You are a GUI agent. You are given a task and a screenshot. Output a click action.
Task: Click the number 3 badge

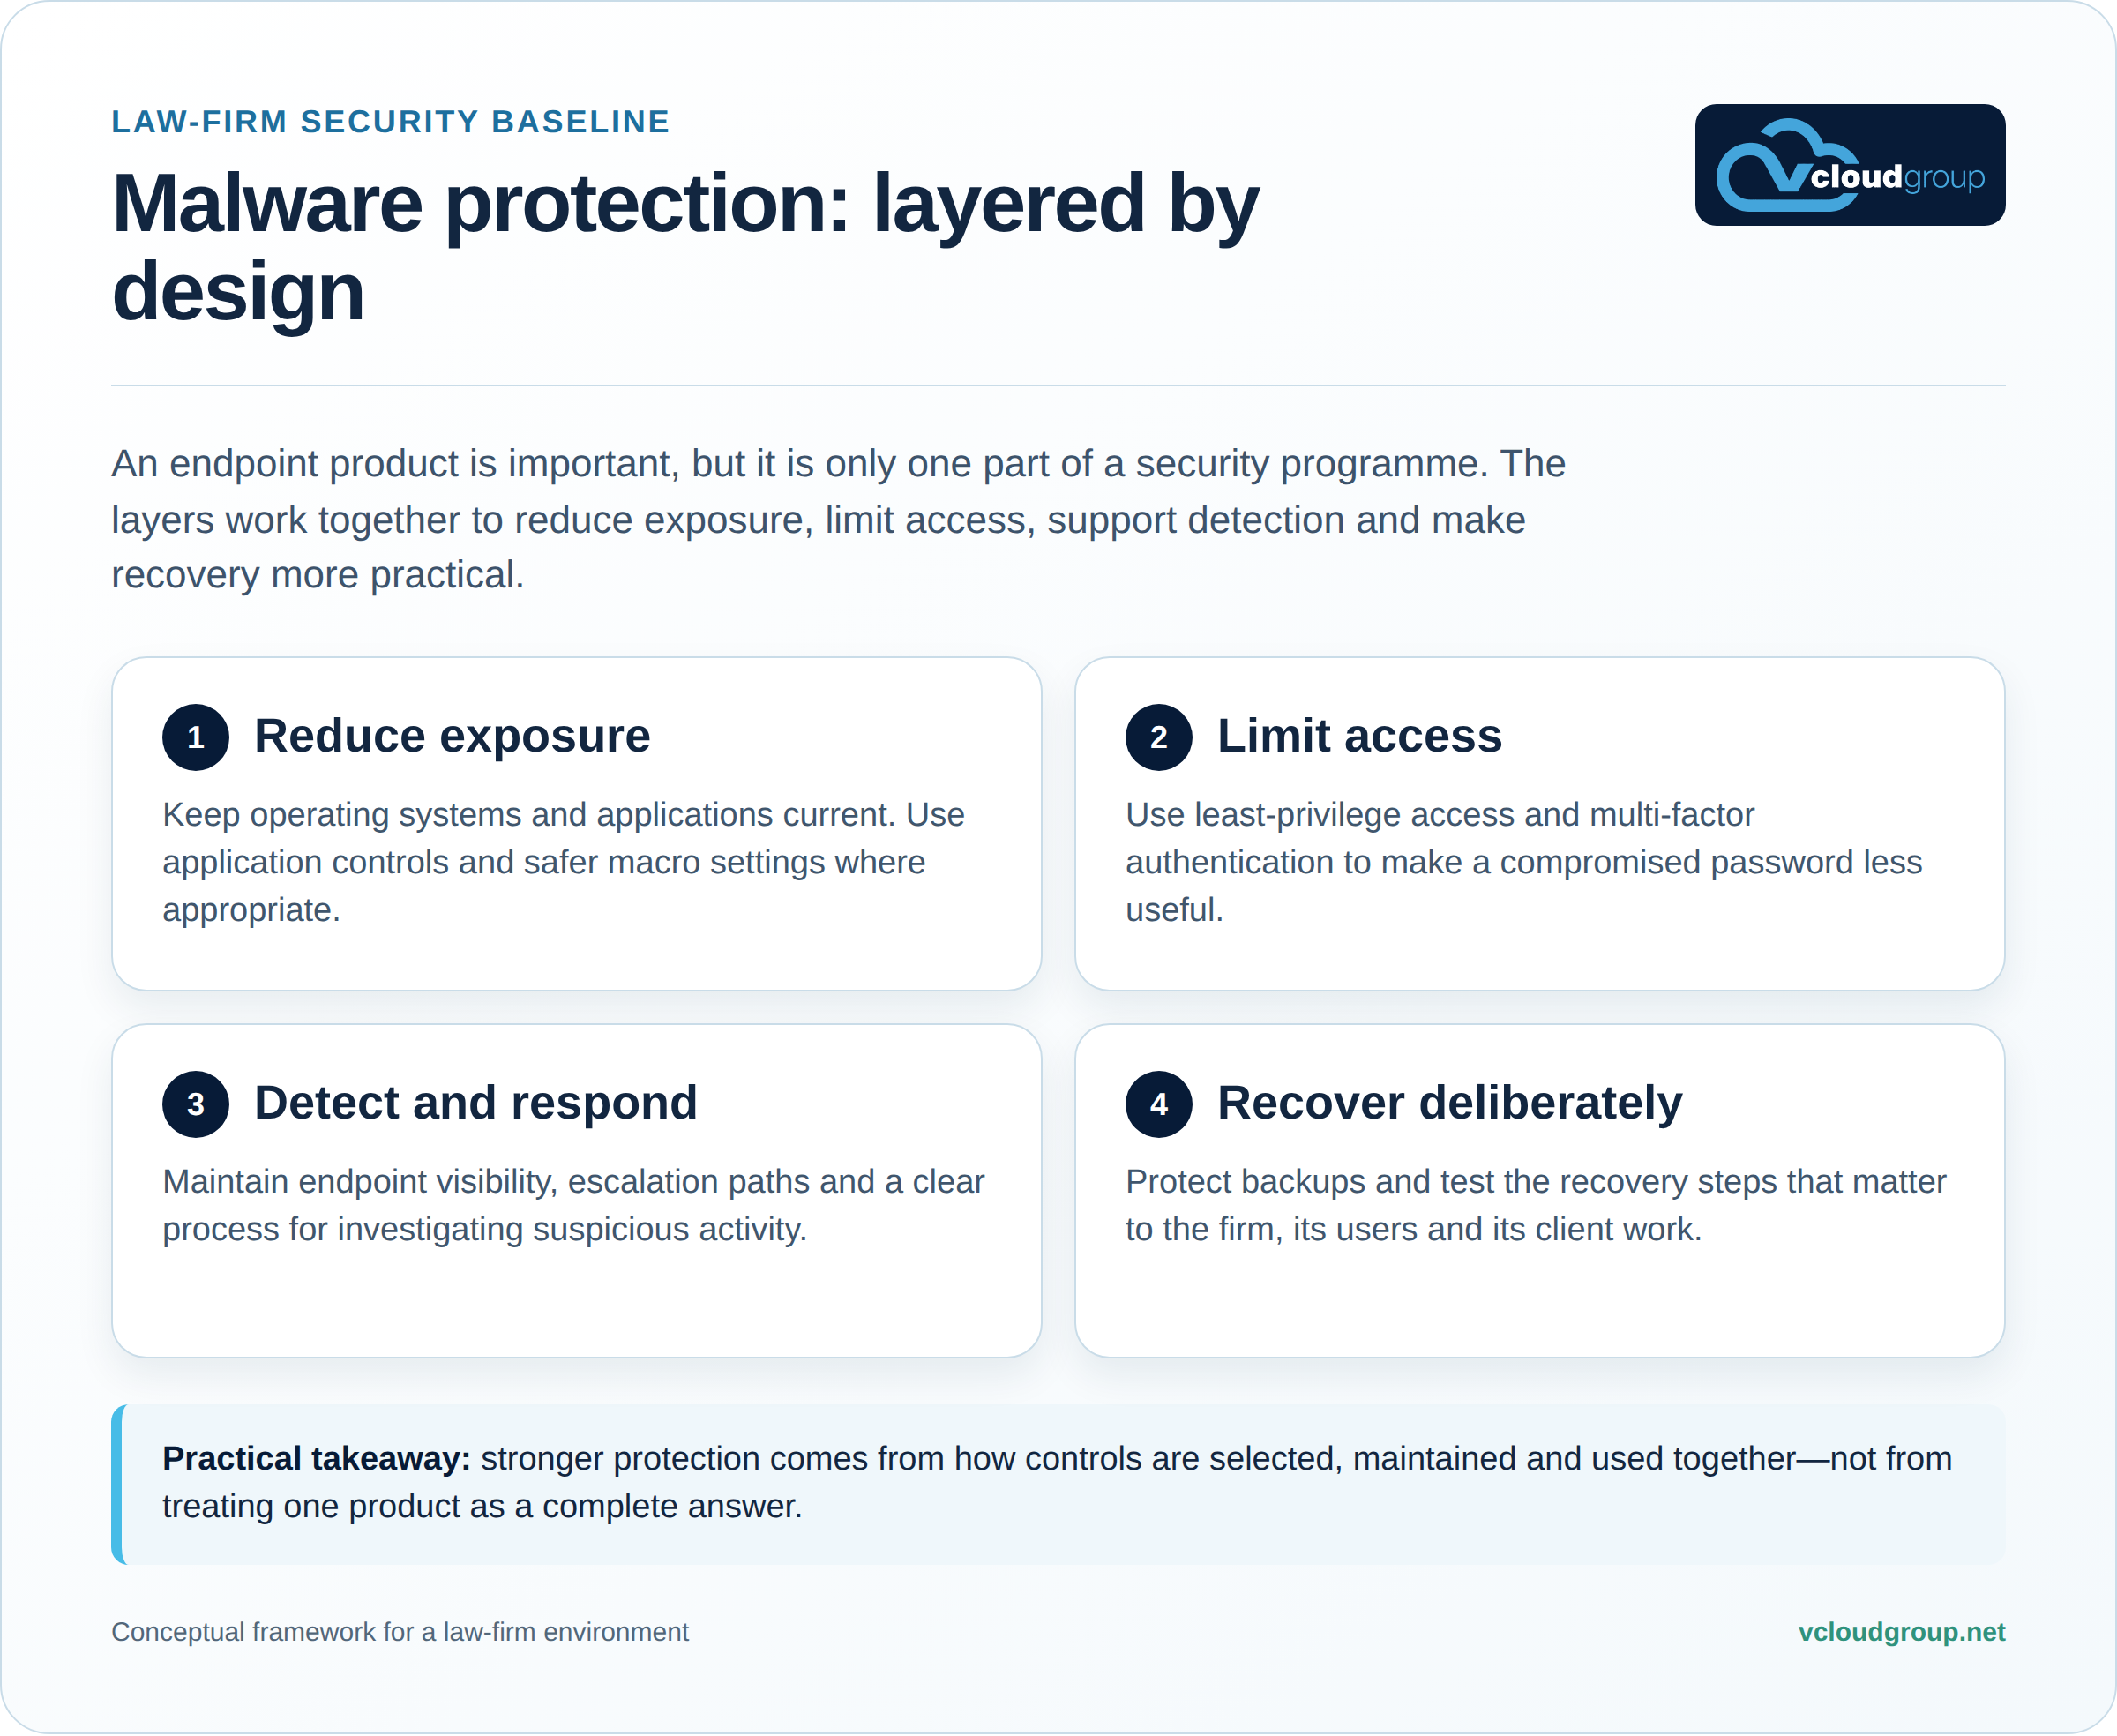(196, 1104)
